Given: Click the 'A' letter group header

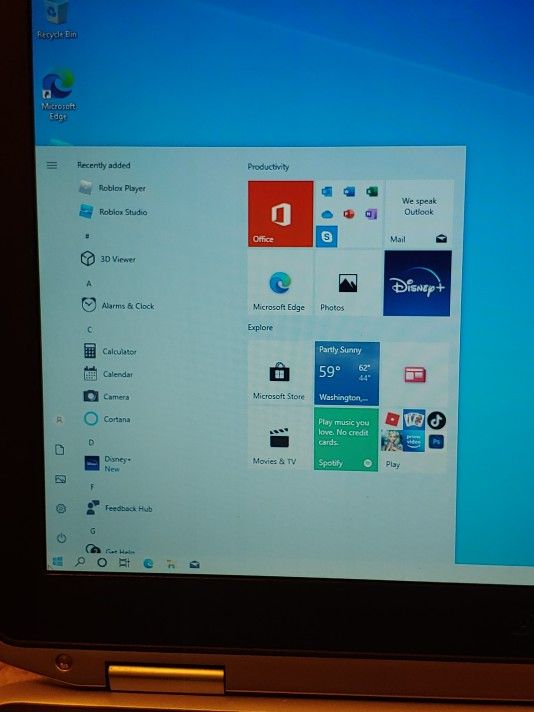Looking at the screenshot, I should (89, 283).
